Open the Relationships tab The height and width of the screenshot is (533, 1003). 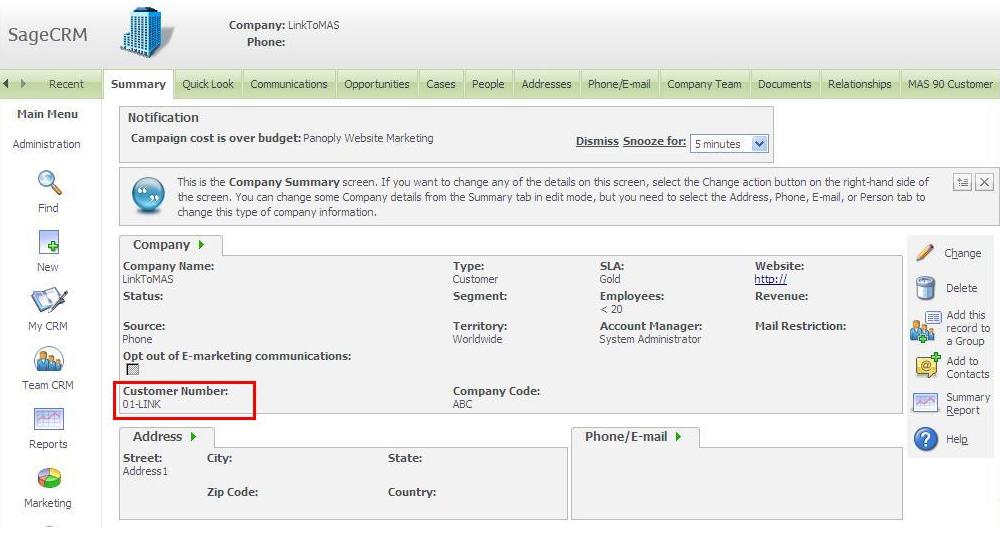point(859,84)
